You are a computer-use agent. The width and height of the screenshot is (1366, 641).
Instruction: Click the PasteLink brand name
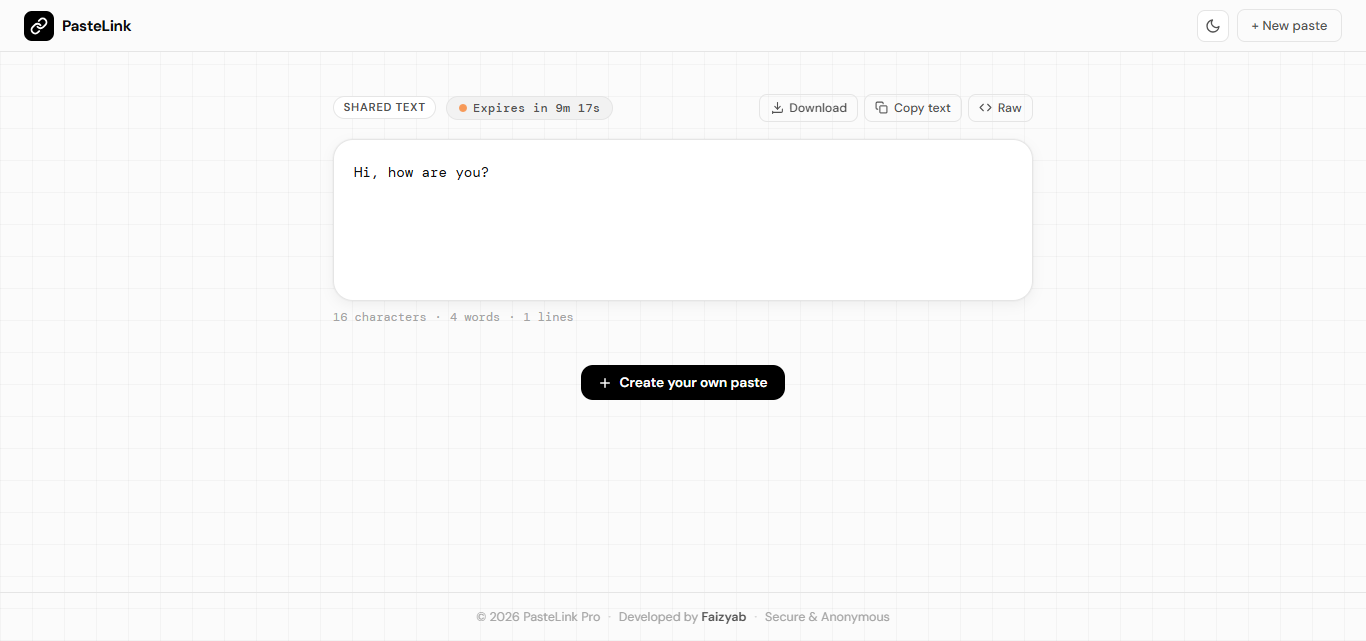pyautogui.click(x=97, y=26)
